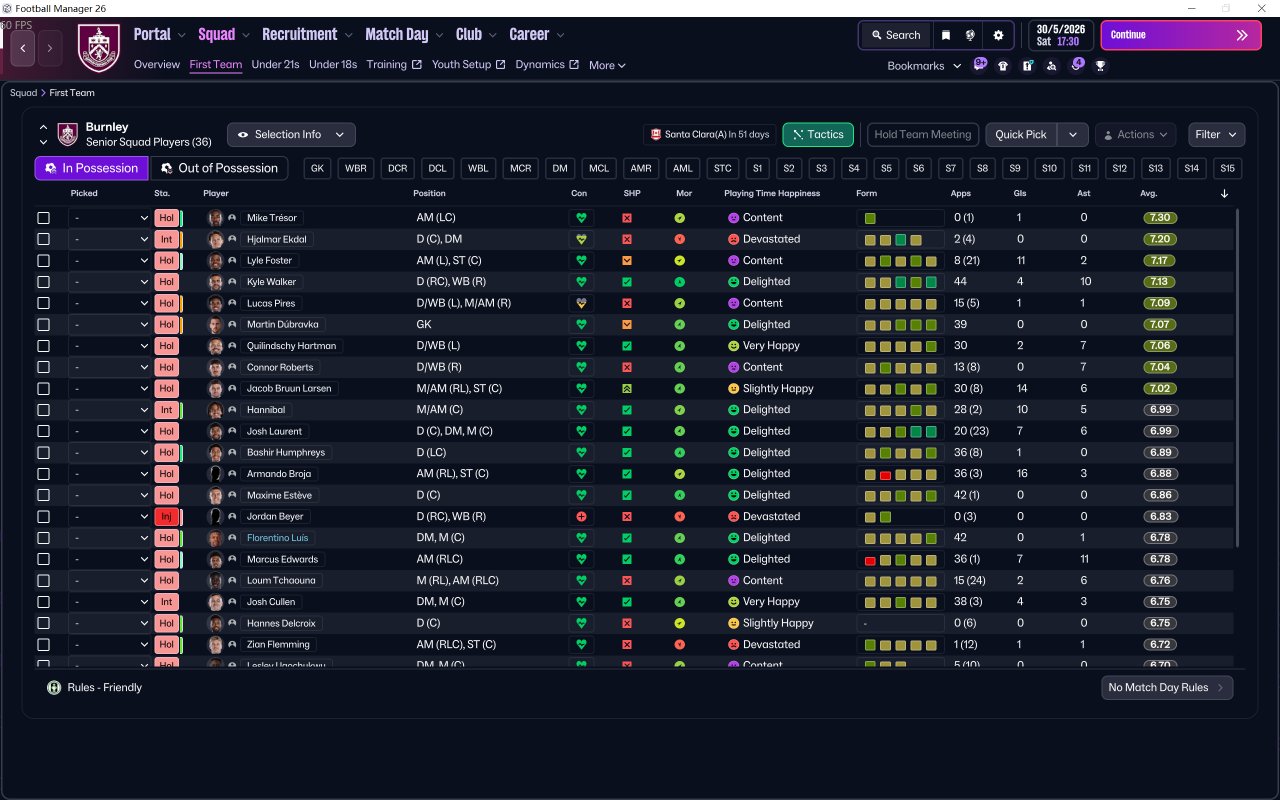The image size is (1280, 800).
Task: Expand the More submenu dropdown
Action: click(x=607, y=66)
